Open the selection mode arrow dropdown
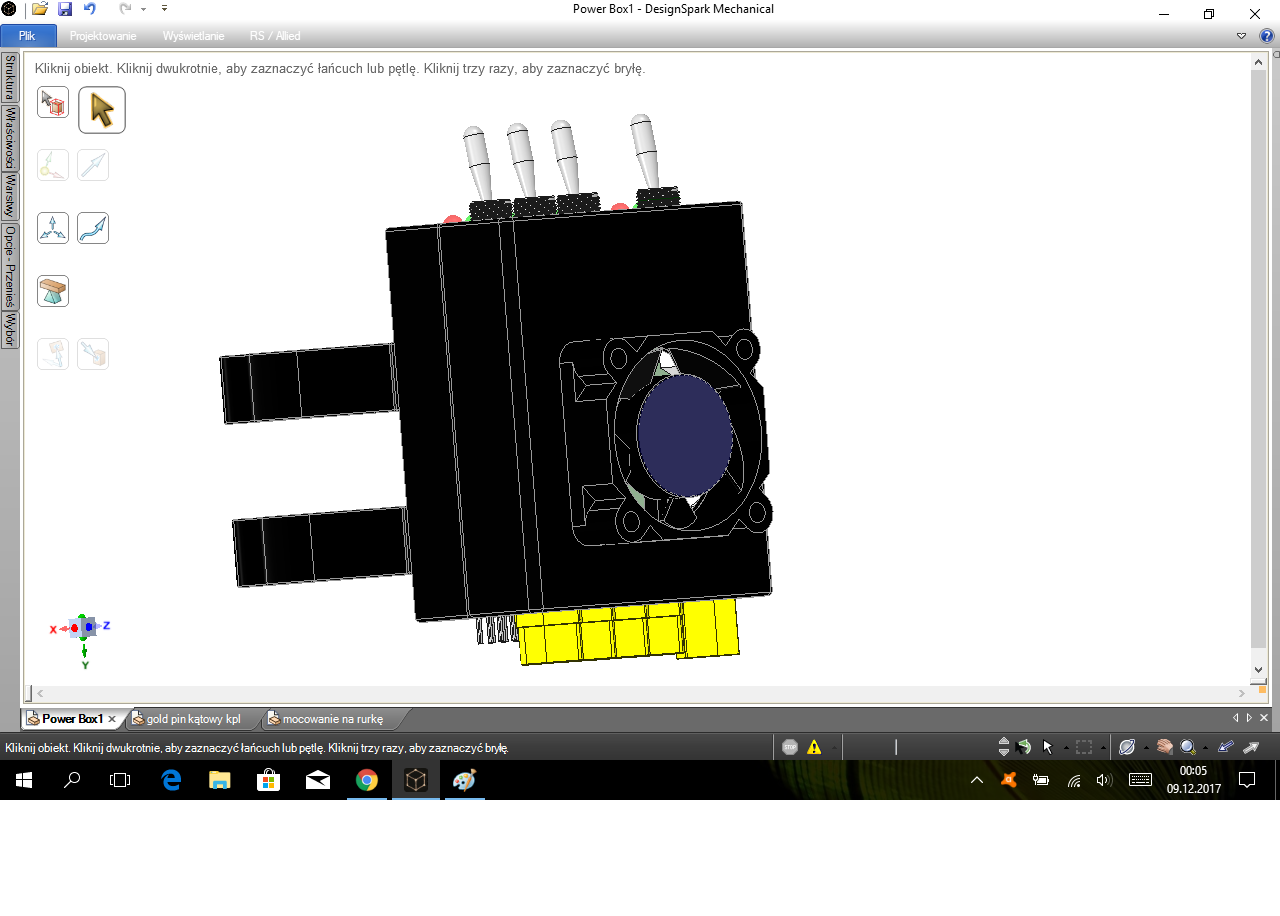1280x916 pixels. click(1066, 748)
